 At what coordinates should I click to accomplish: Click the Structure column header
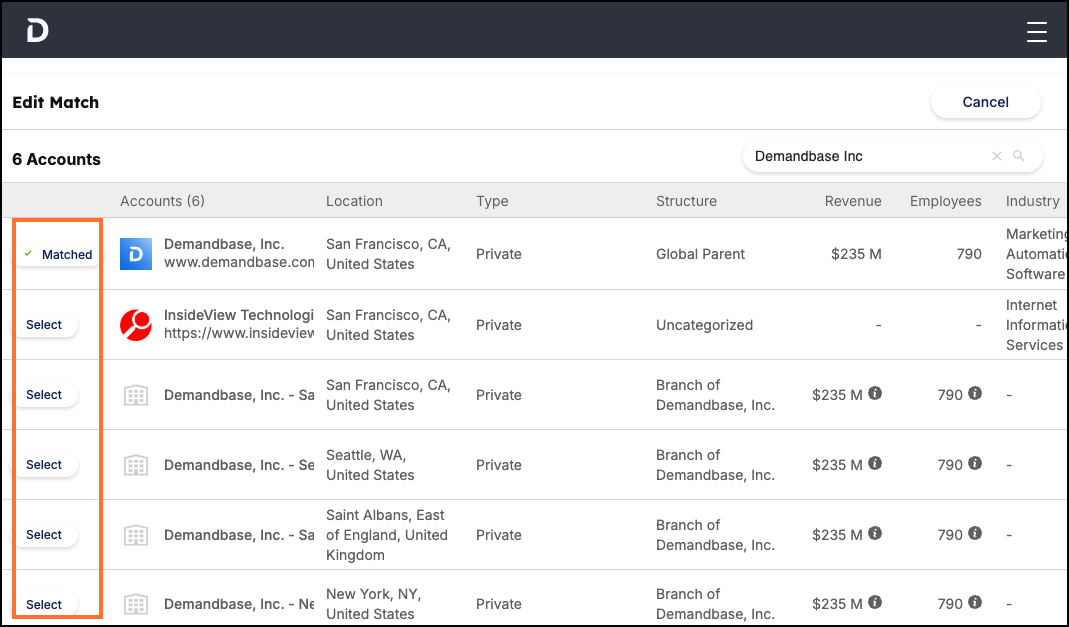click(686, 201)
